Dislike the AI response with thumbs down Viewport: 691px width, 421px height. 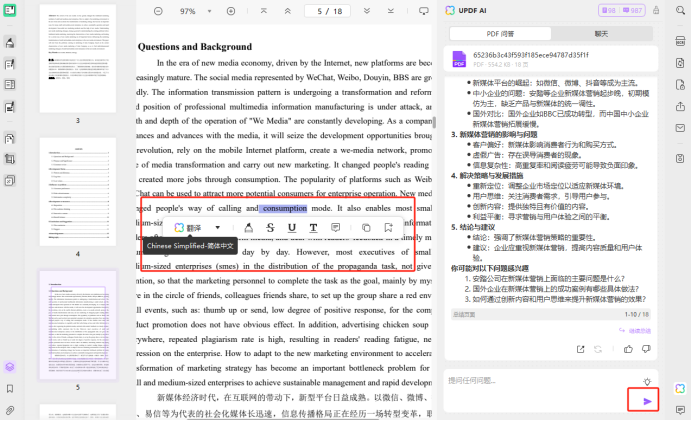click(x=646, y=349)
